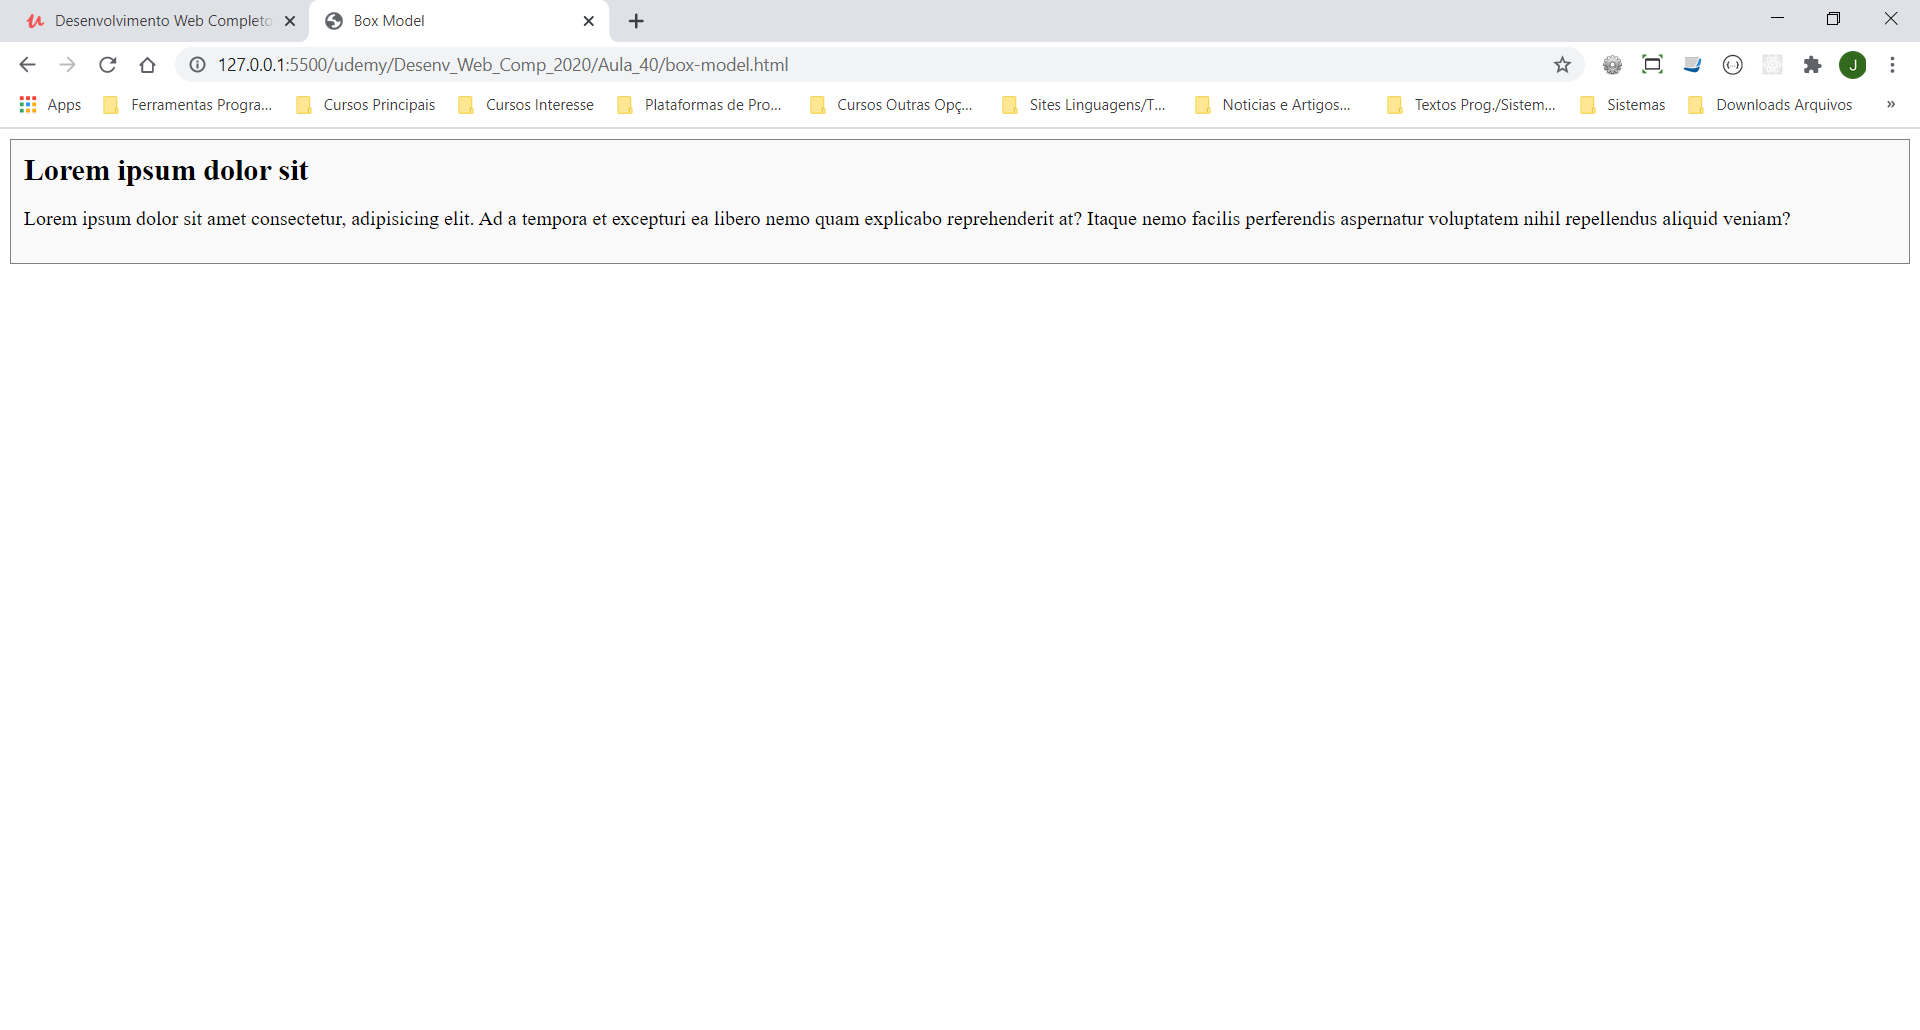
Task: Open the browser home page
Action: pos(147,65)
